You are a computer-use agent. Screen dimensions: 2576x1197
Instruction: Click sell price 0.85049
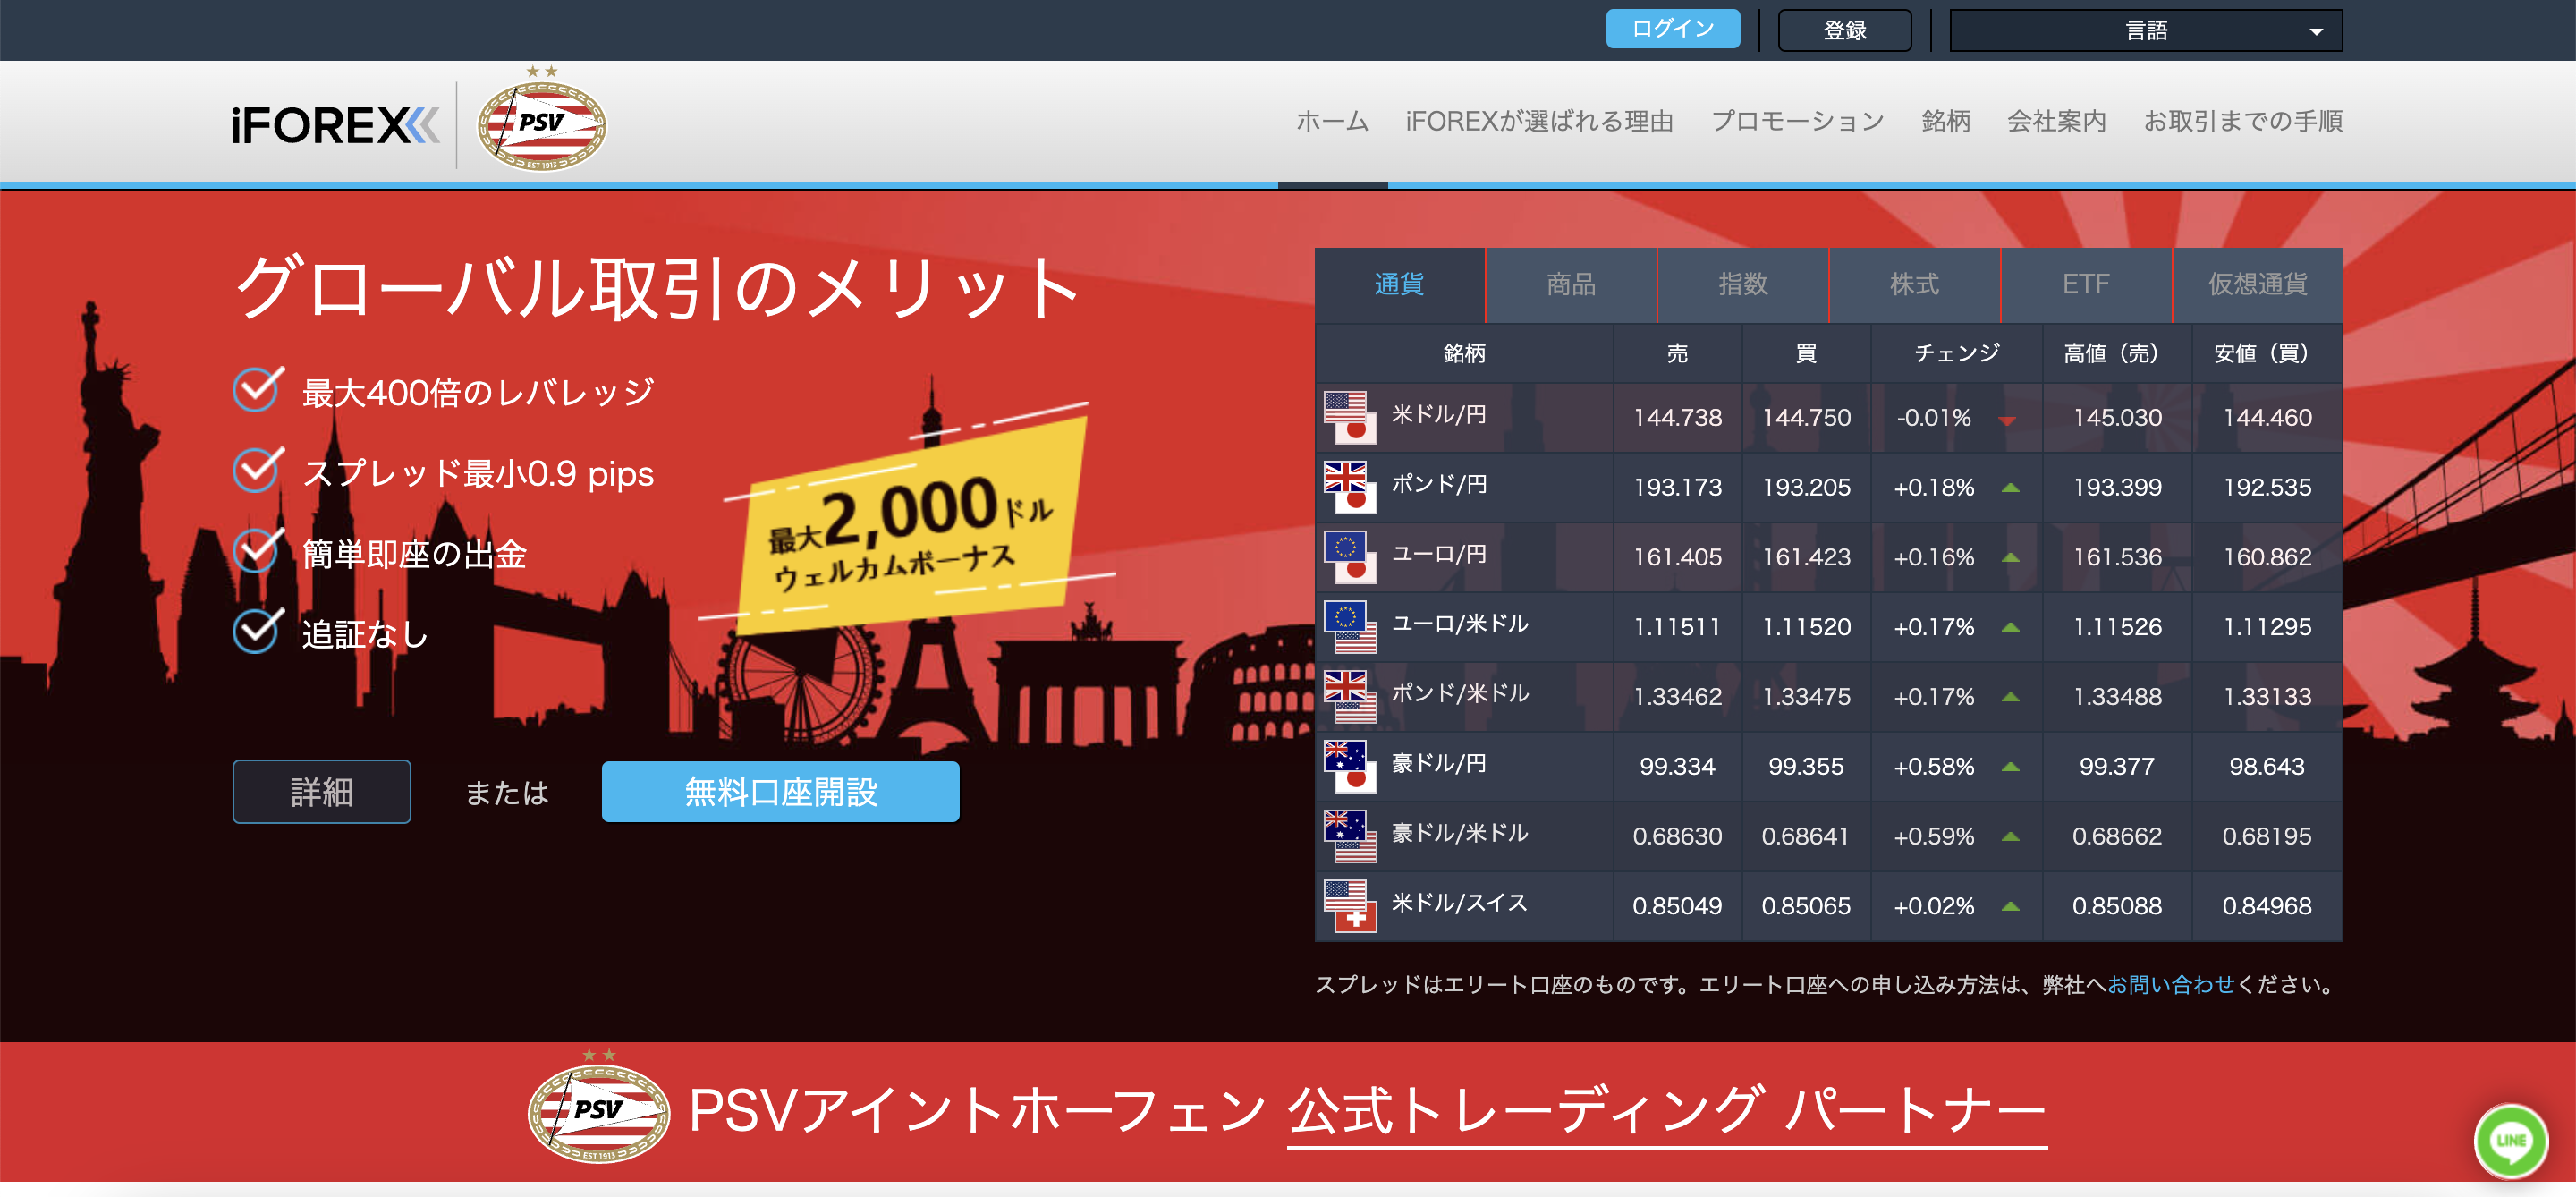[x=1677, y=906]
